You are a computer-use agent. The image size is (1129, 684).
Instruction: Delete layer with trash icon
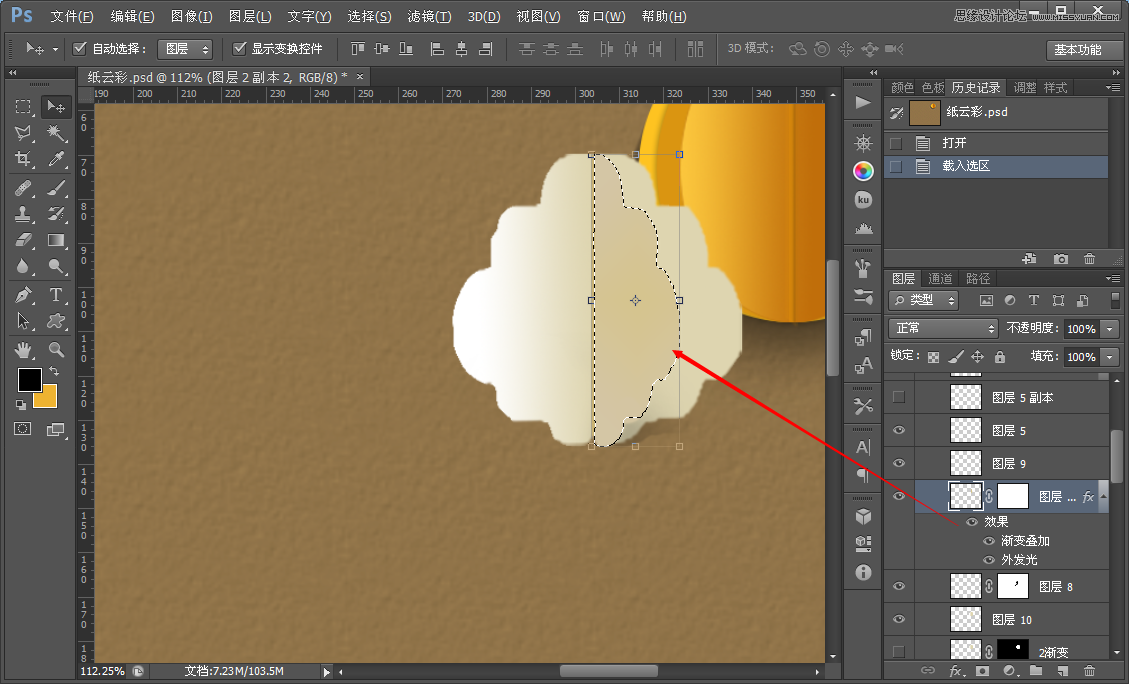(1089, 671)
